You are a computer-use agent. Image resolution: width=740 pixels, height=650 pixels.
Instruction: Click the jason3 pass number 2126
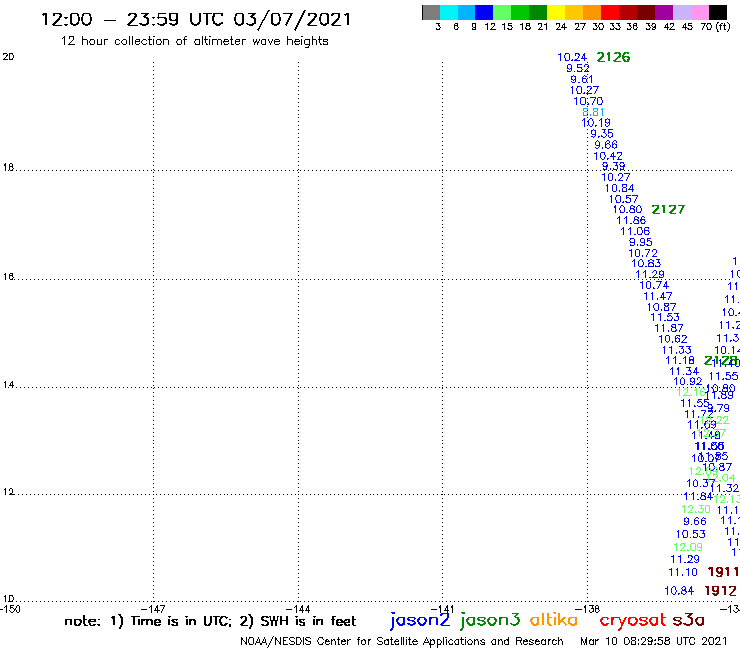[613, 57]
